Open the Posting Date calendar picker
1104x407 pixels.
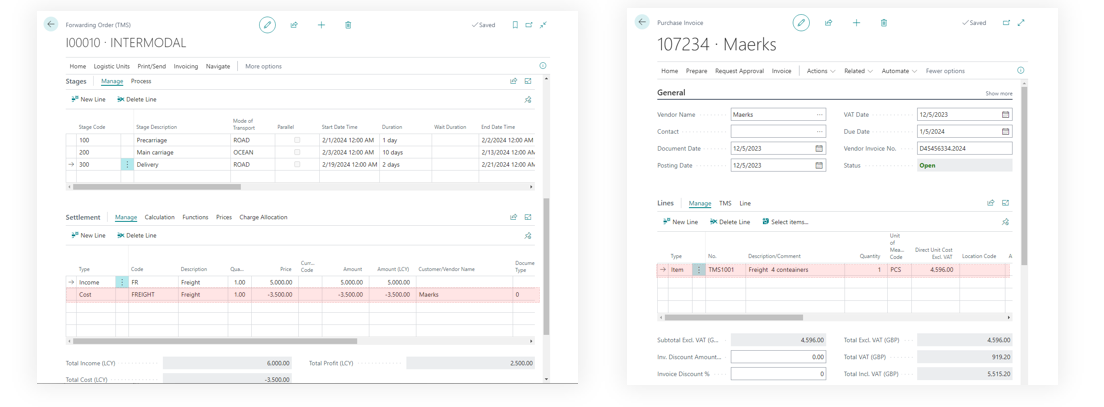pos(819,166)
